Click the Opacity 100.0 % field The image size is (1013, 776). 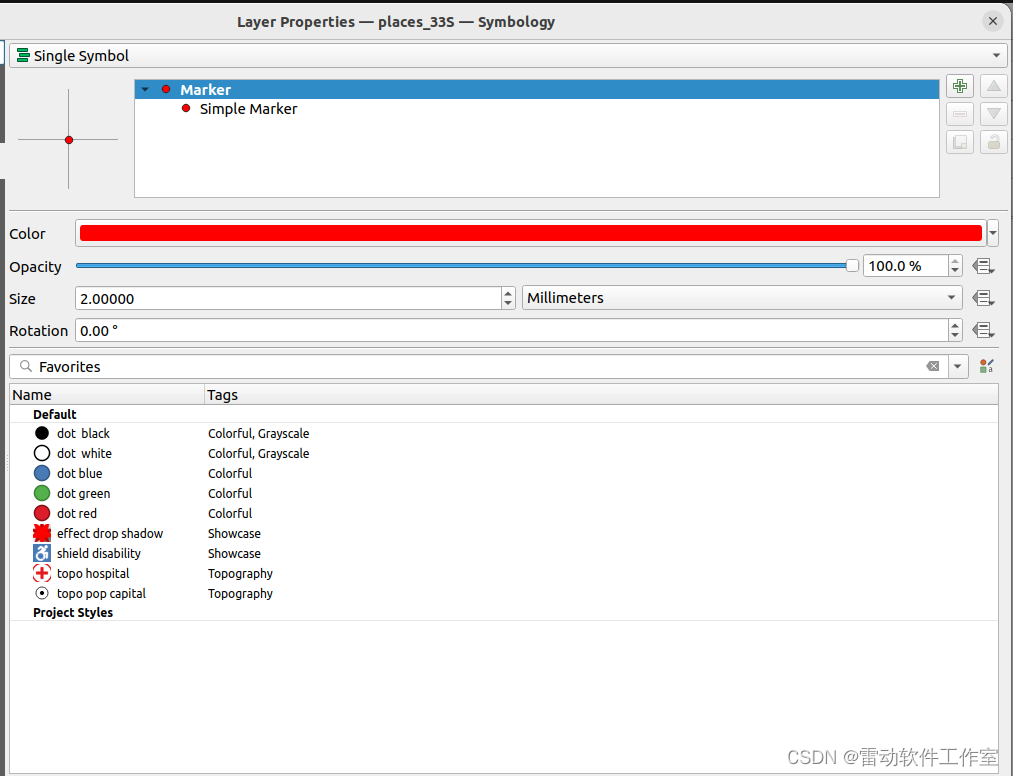tap(906, 266)
